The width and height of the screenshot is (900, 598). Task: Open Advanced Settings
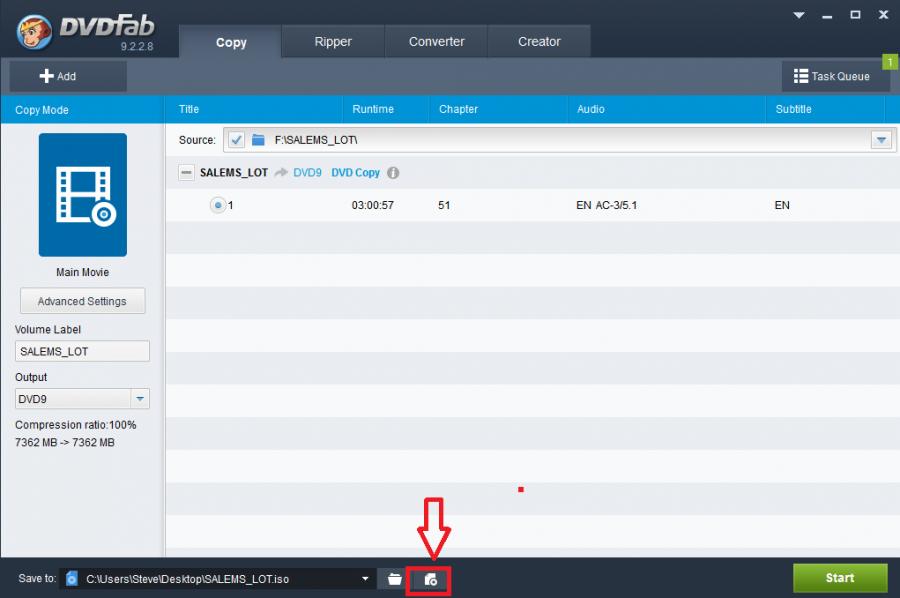click(83, 301)
